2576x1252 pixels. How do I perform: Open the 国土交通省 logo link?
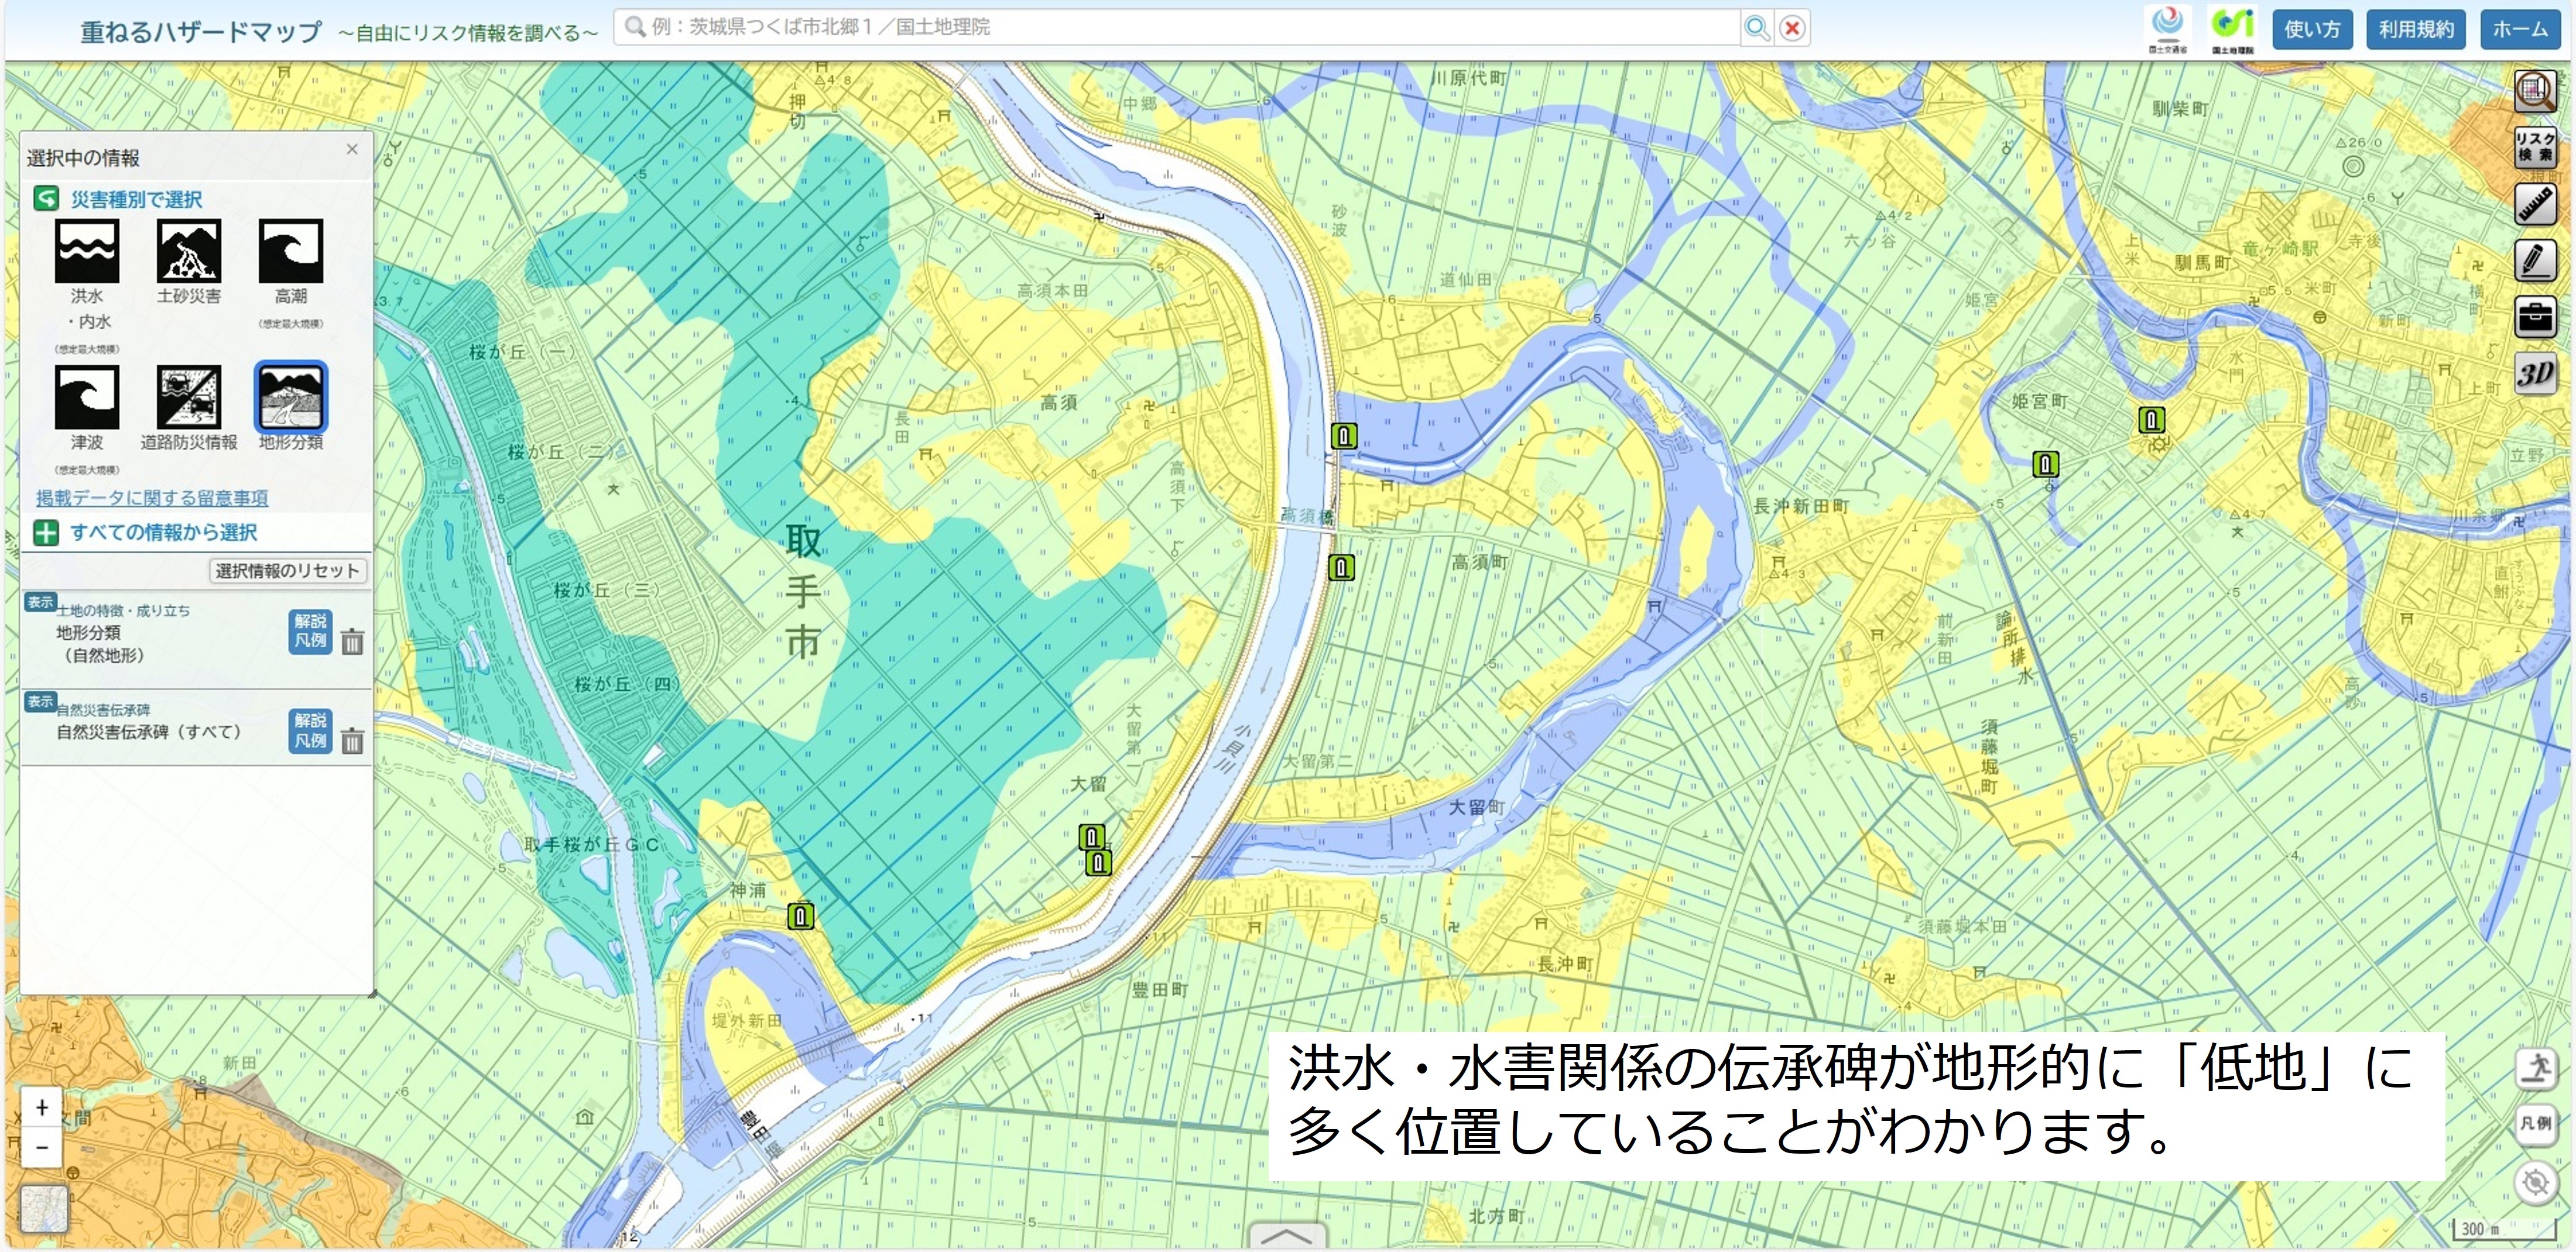click(x=2167, y=29)
